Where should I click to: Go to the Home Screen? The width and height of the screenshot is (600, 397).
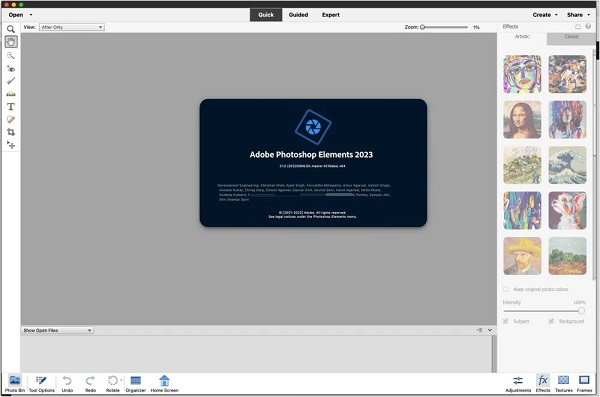point(165,384)
